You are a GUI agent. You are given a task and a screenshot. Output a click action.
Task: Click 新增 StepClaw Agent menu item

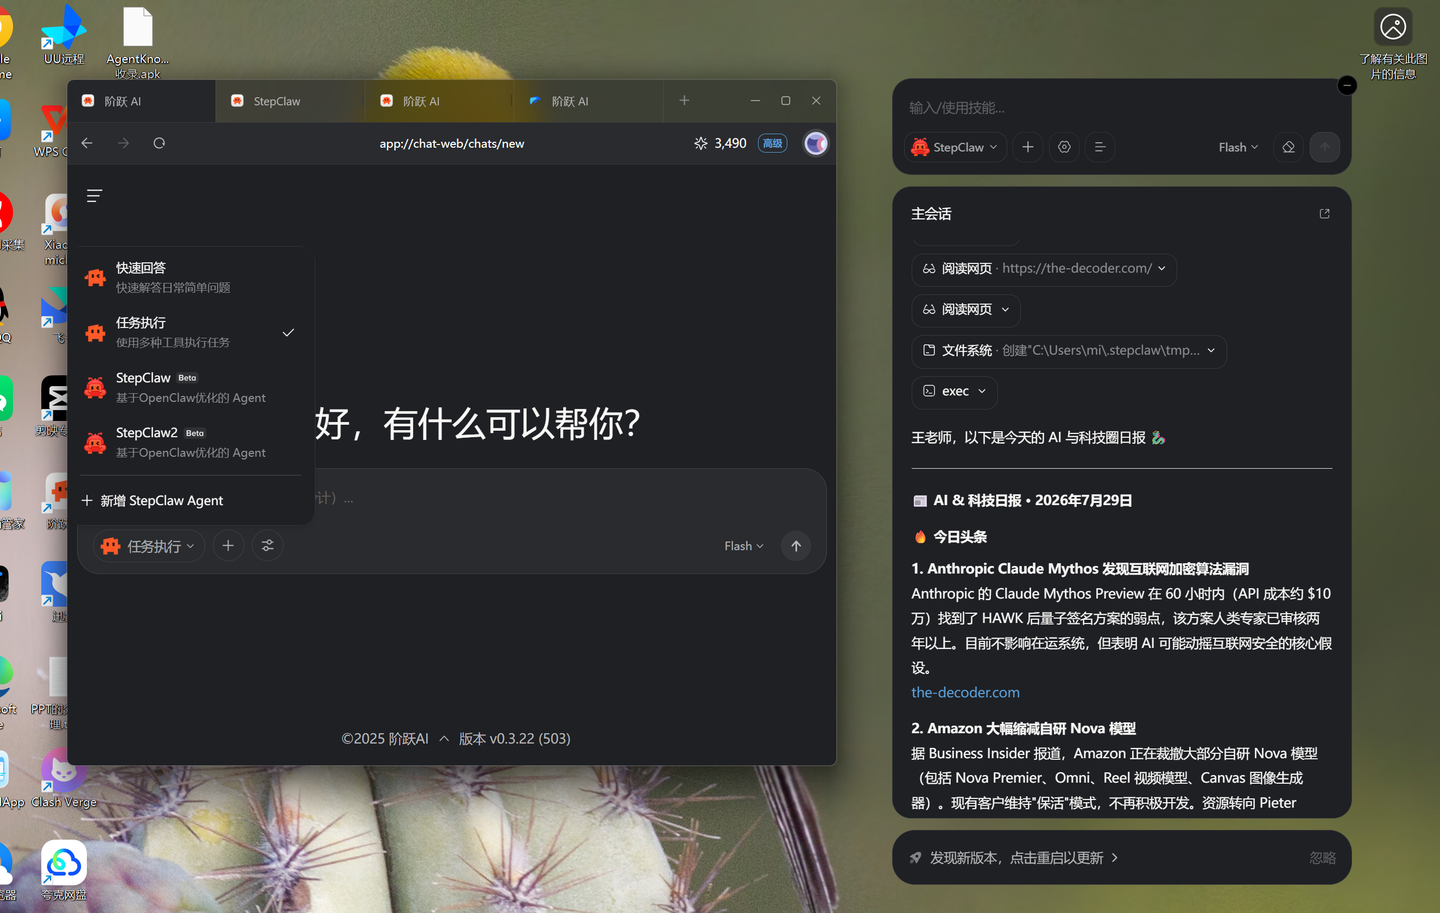coord(192,500)
